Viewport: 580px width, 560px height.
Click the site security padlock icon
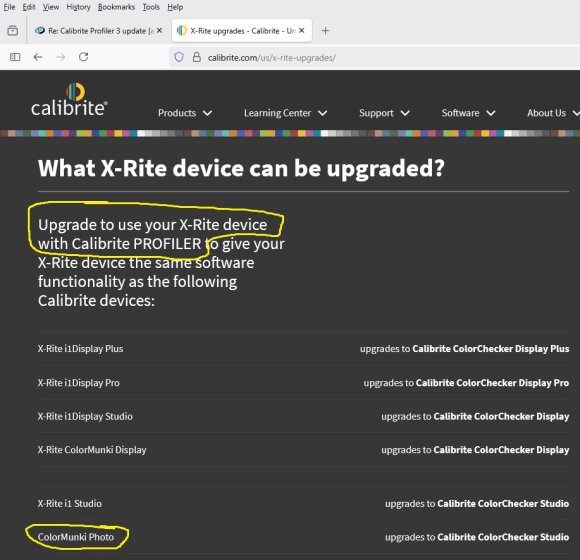197,57
